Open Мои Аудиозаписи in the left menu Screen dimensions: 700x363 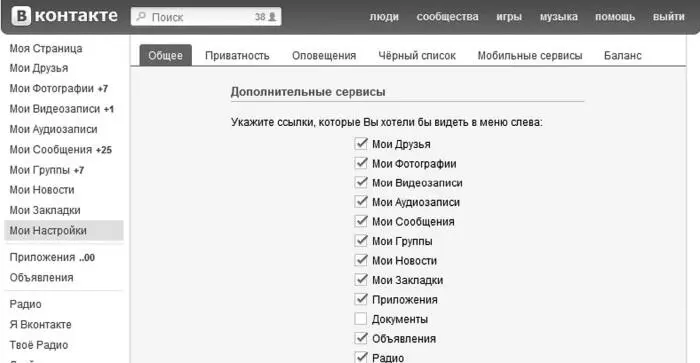point(54,129)
